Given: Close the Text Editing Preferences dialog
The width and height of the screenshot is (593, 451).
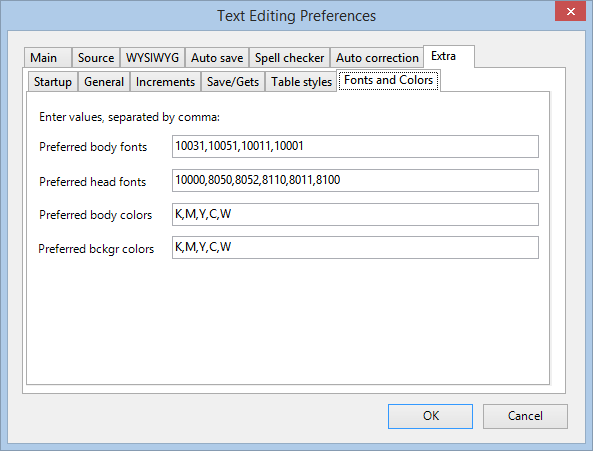Looking at the screenshot, I should coord(570,11).
